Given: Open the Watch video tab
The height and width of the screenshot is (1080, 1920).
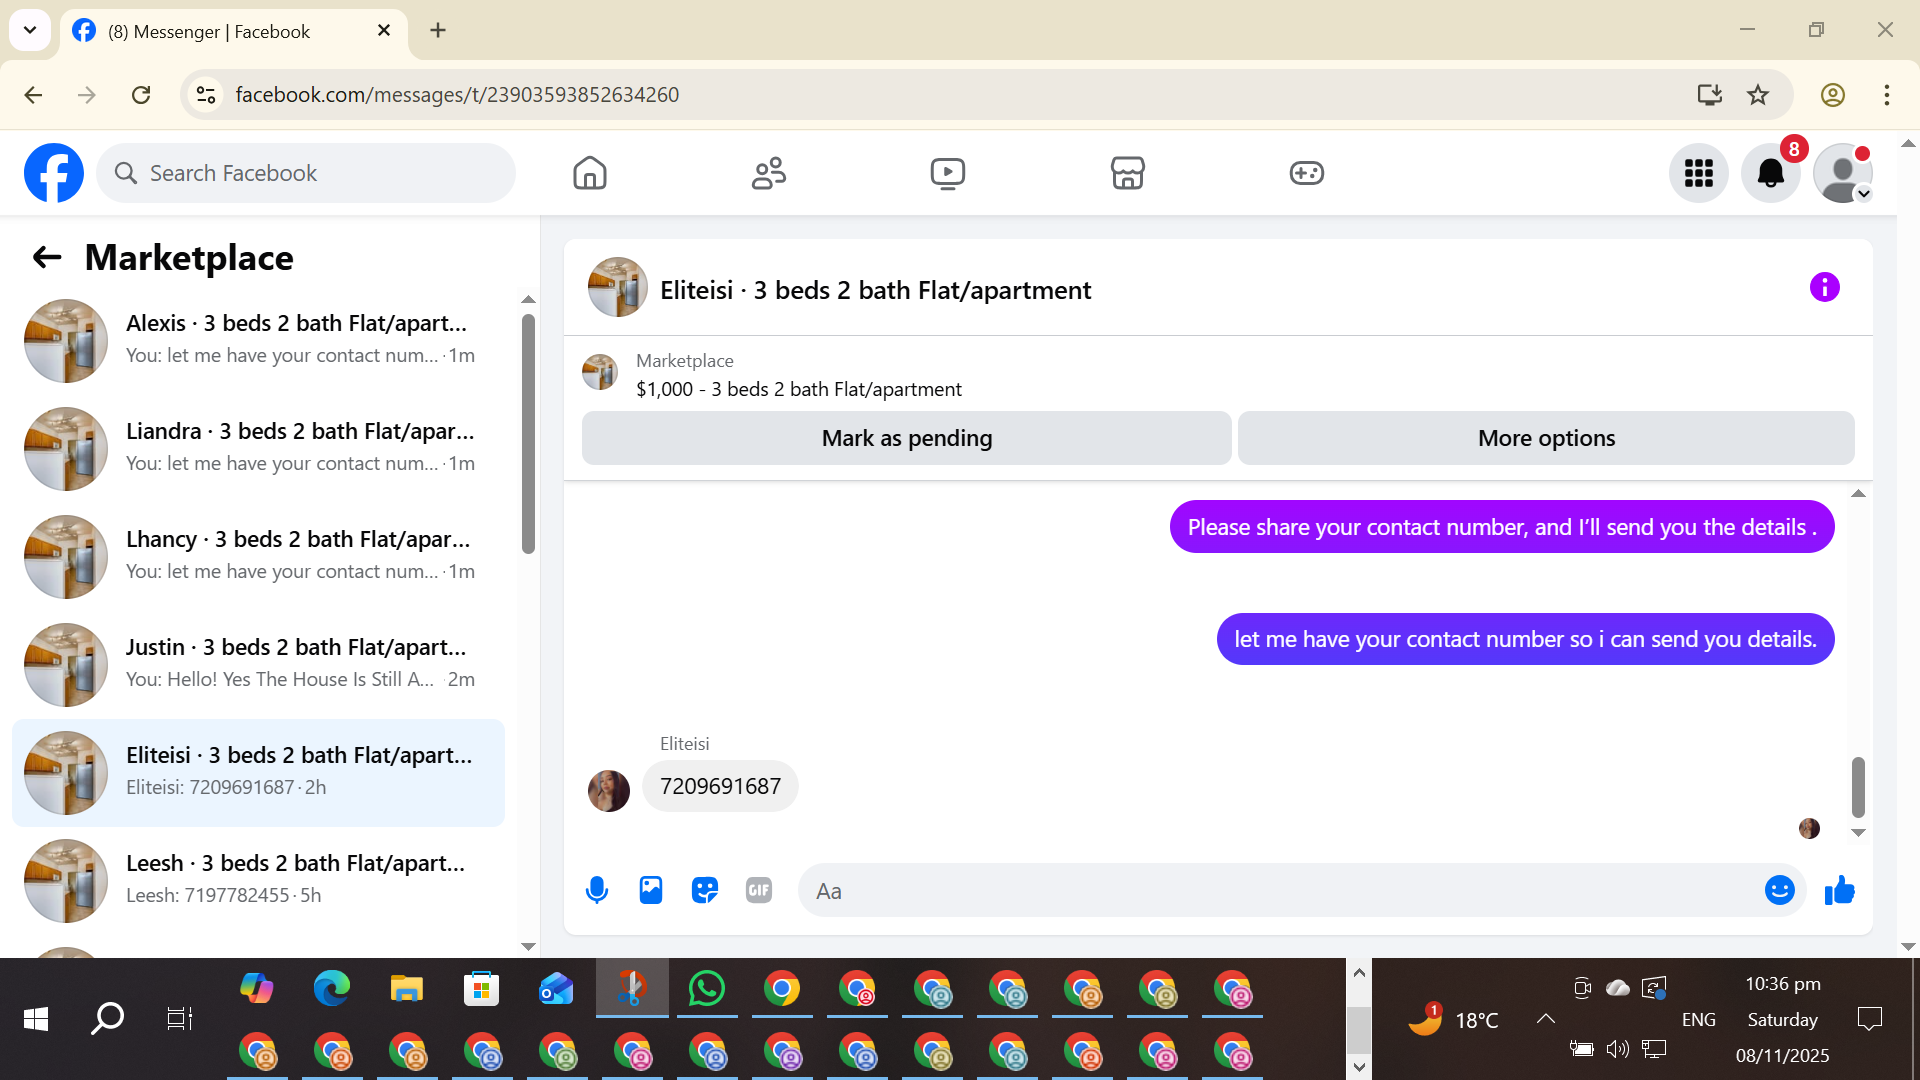Looking at the screenshot, I should tap(947, 173).
